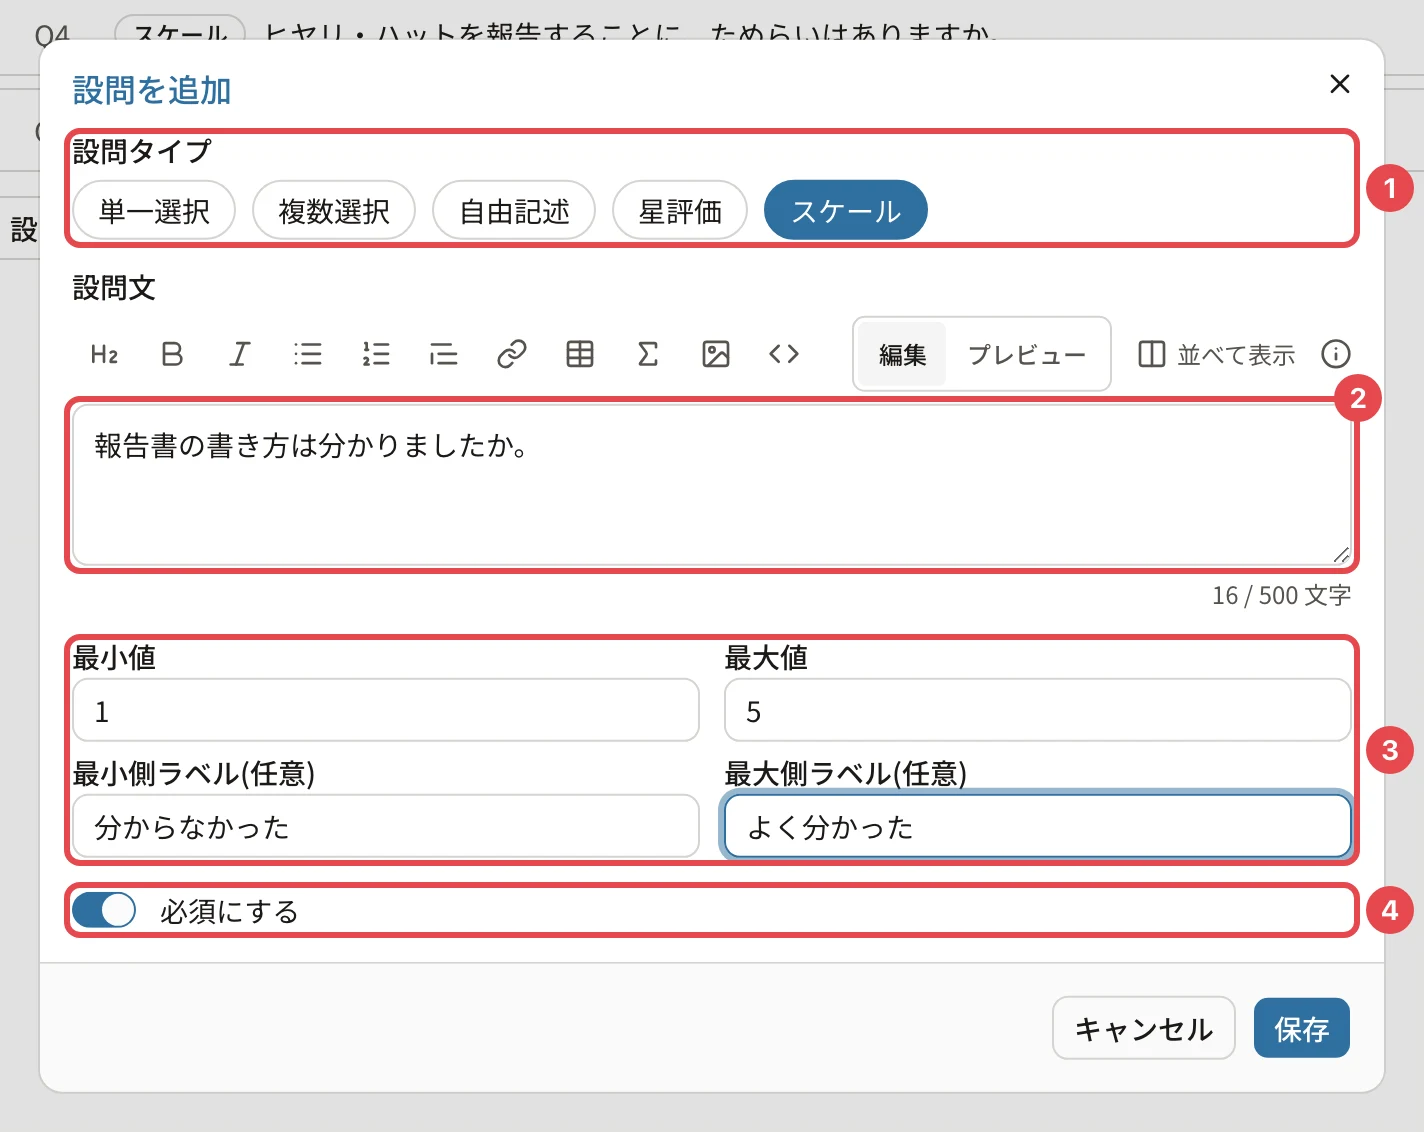The height and width of the screenshot is (1132, 1424).
Task: Click the 16 / 500 文字 character counter
Action: [x=1281, y=596]
